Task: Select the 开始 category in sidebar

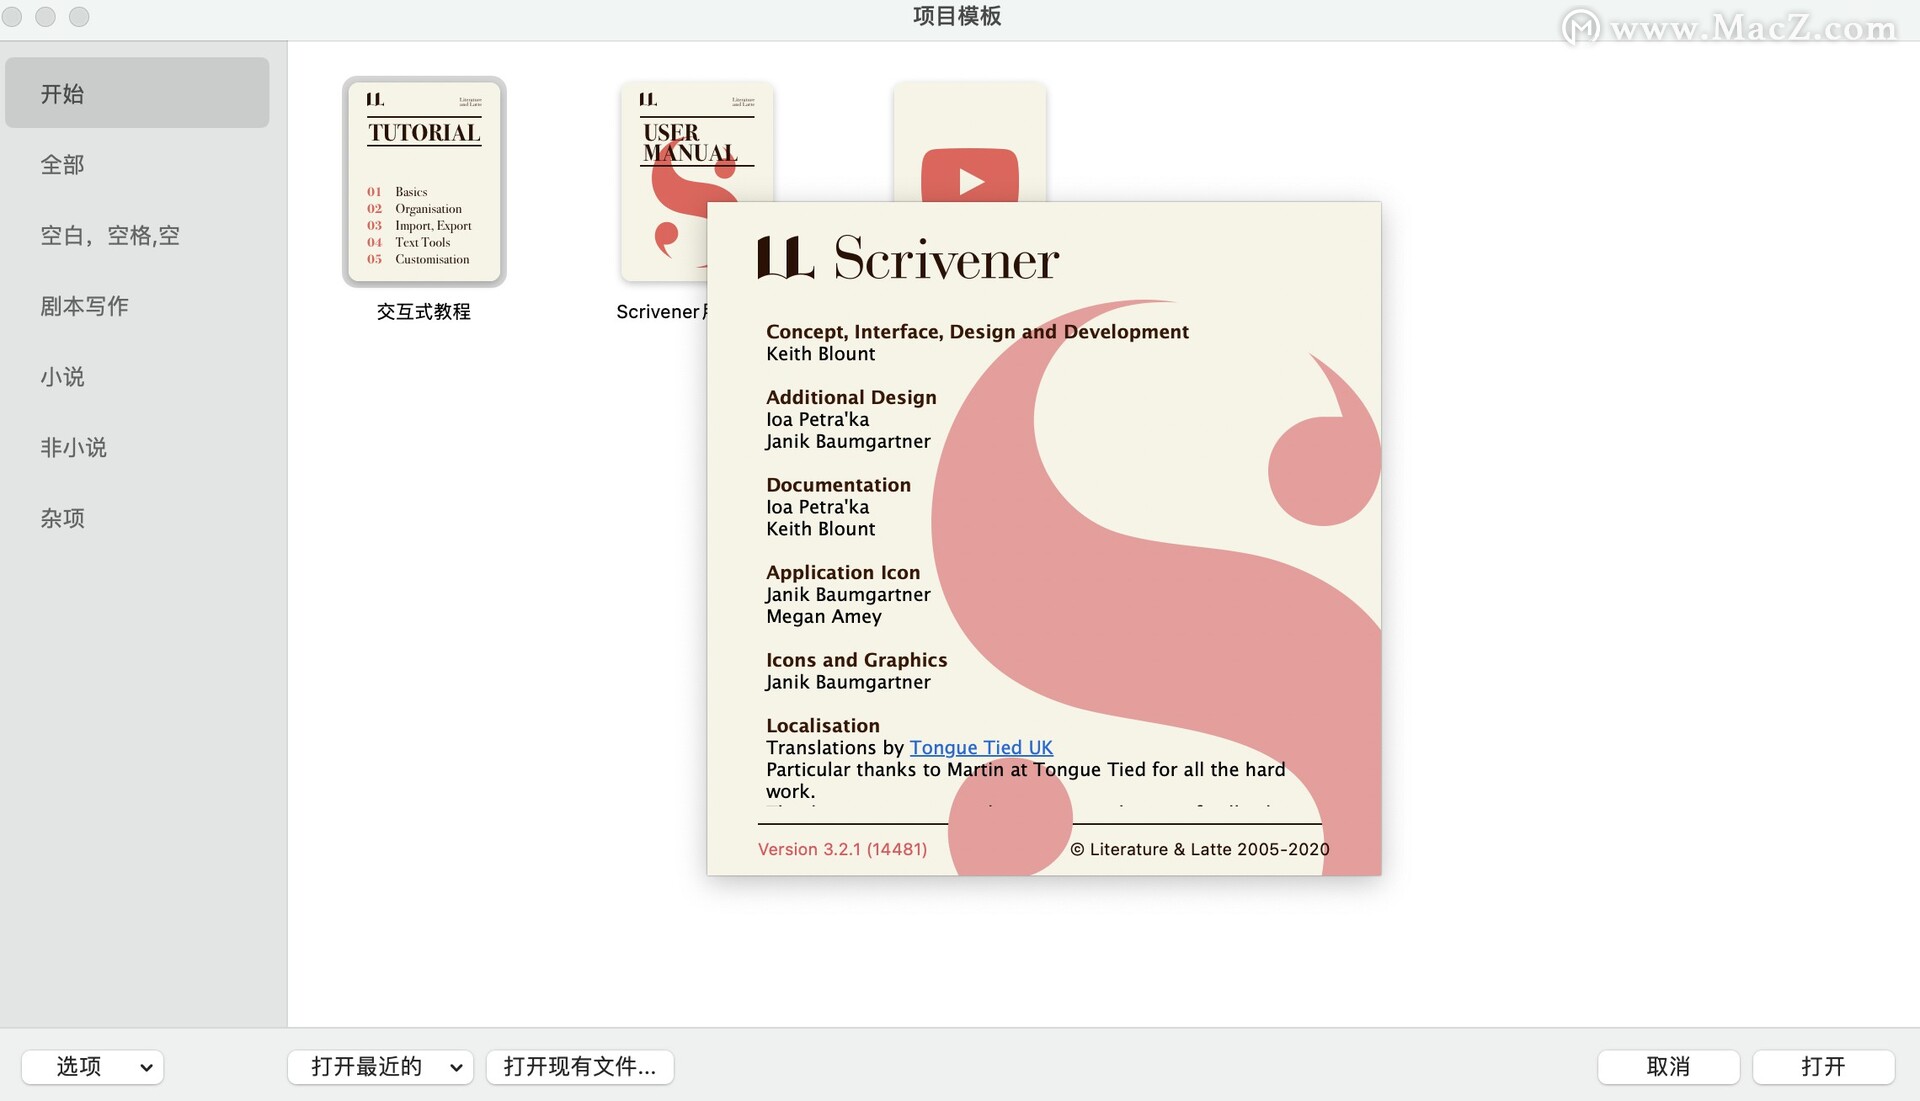Action: click(137, 93)
